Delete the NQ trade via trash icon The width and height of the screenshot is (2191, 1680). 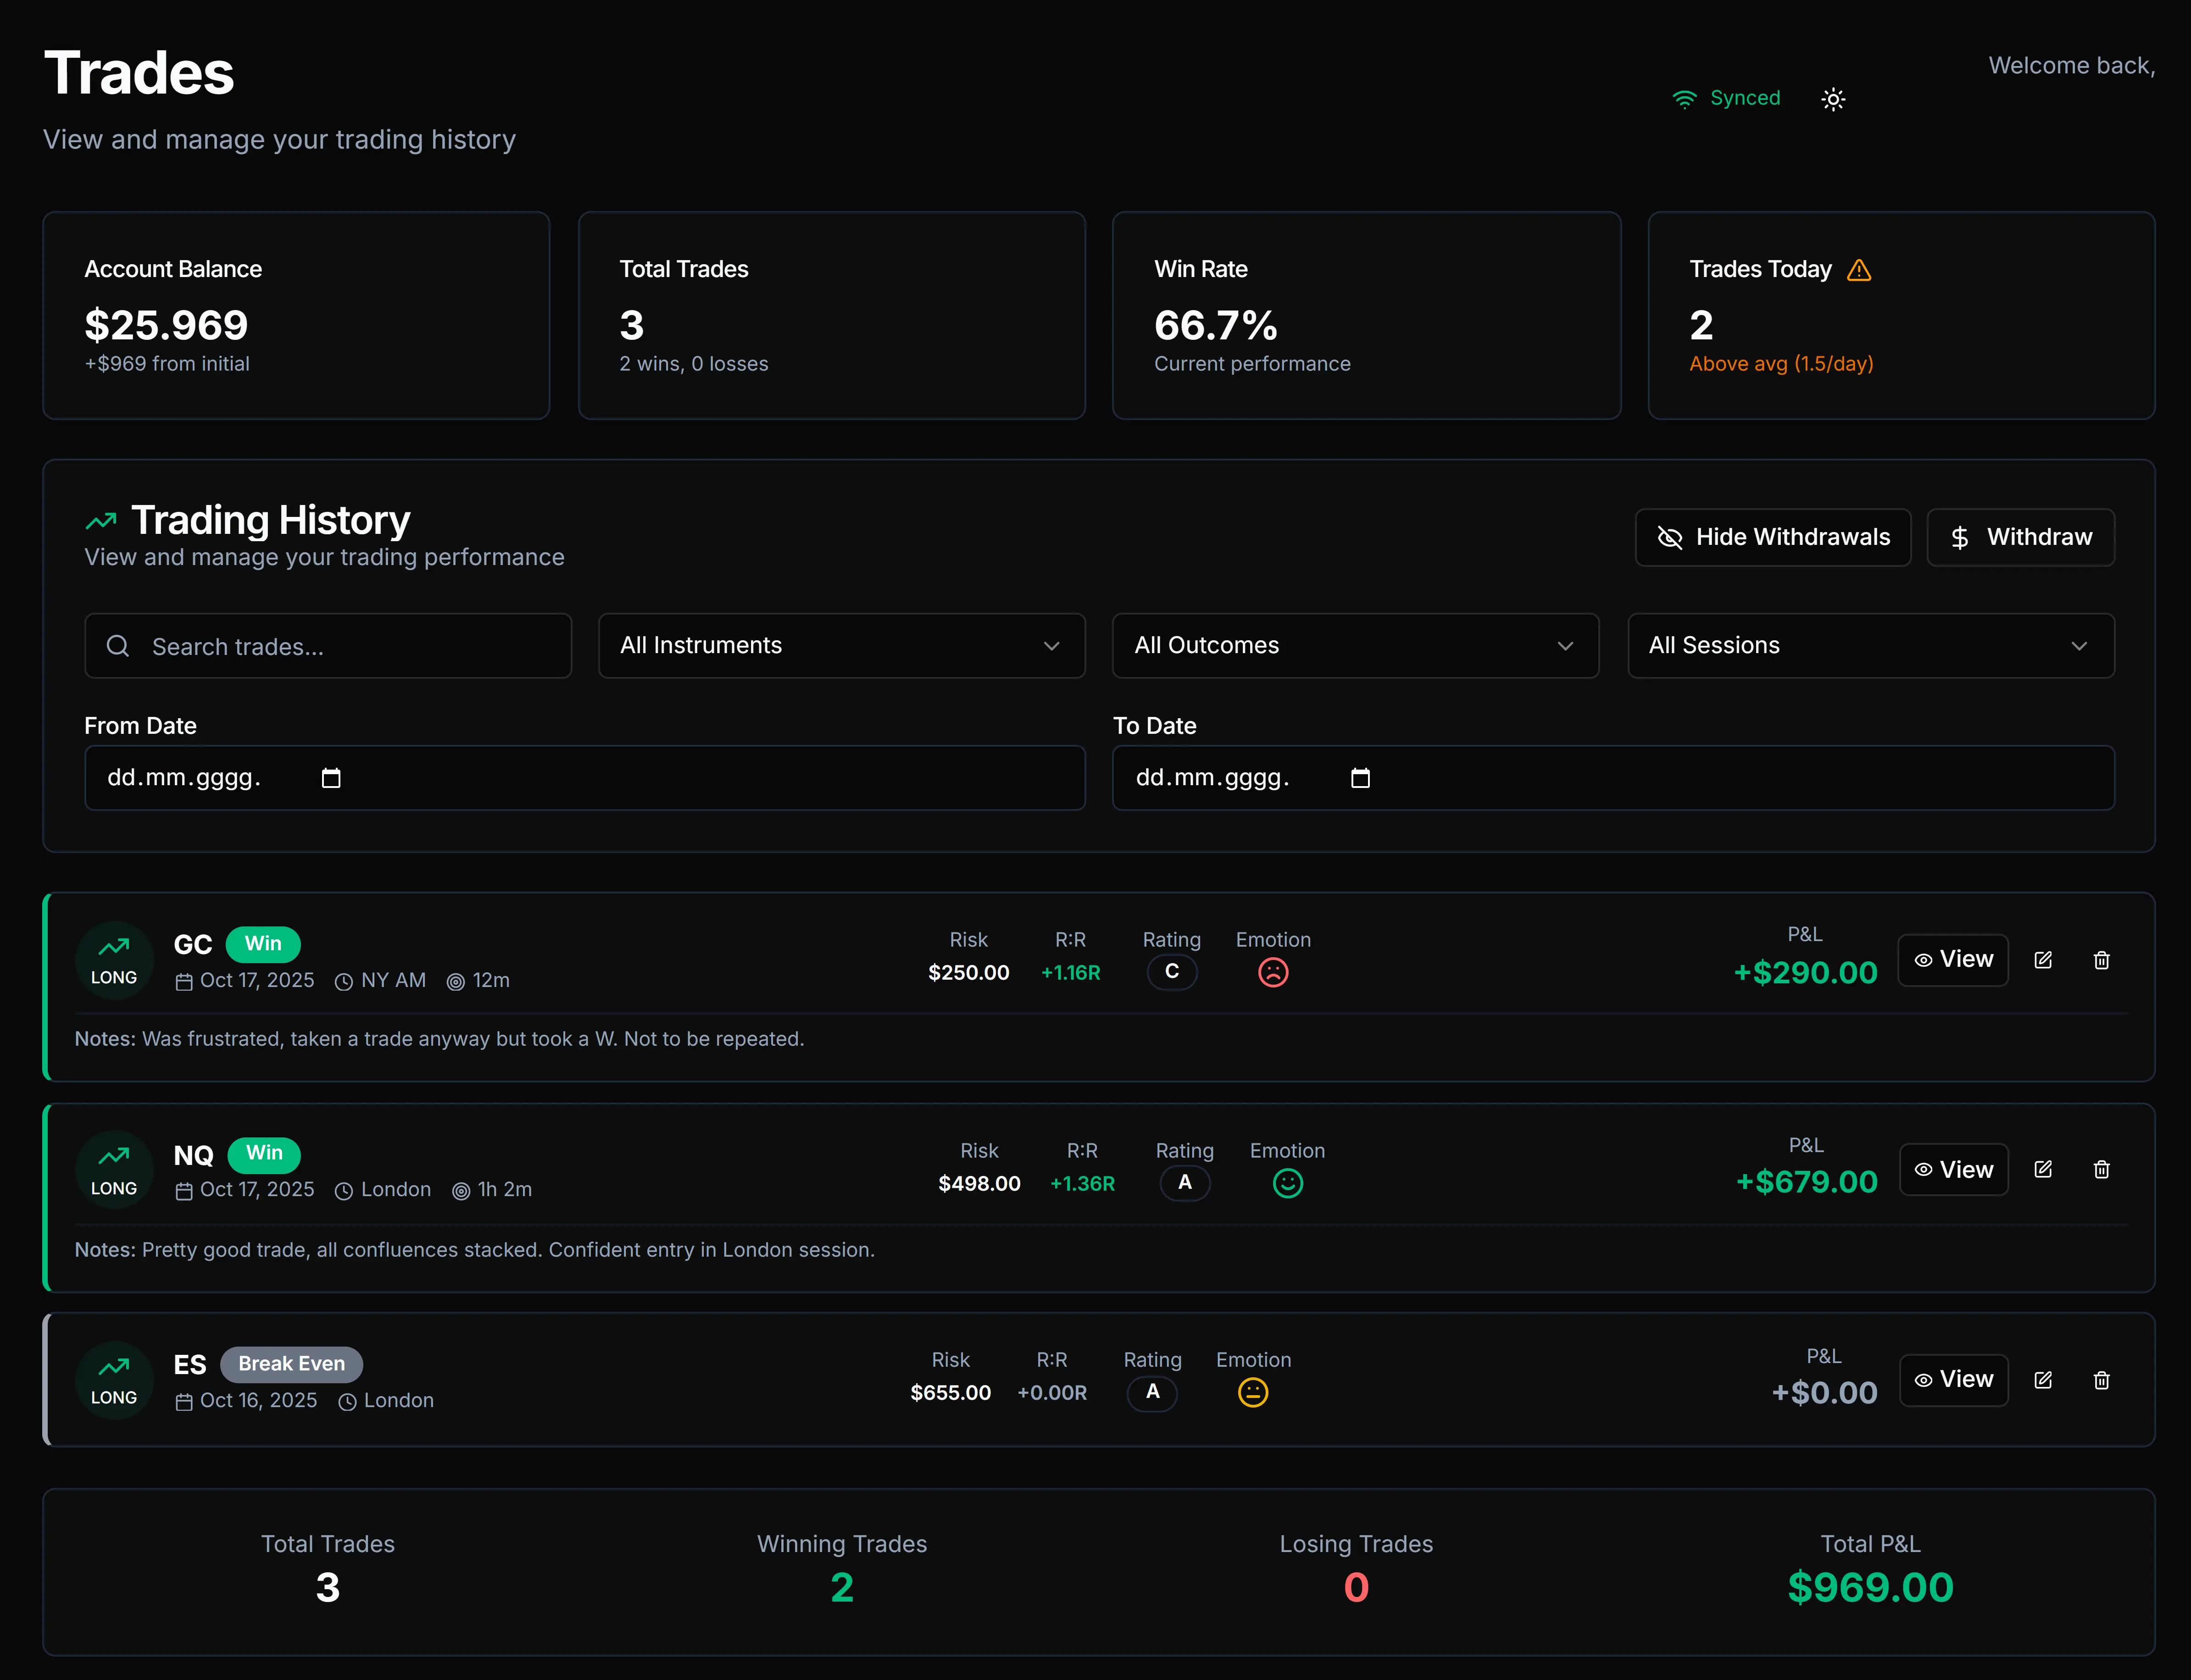[2101, 1169]
